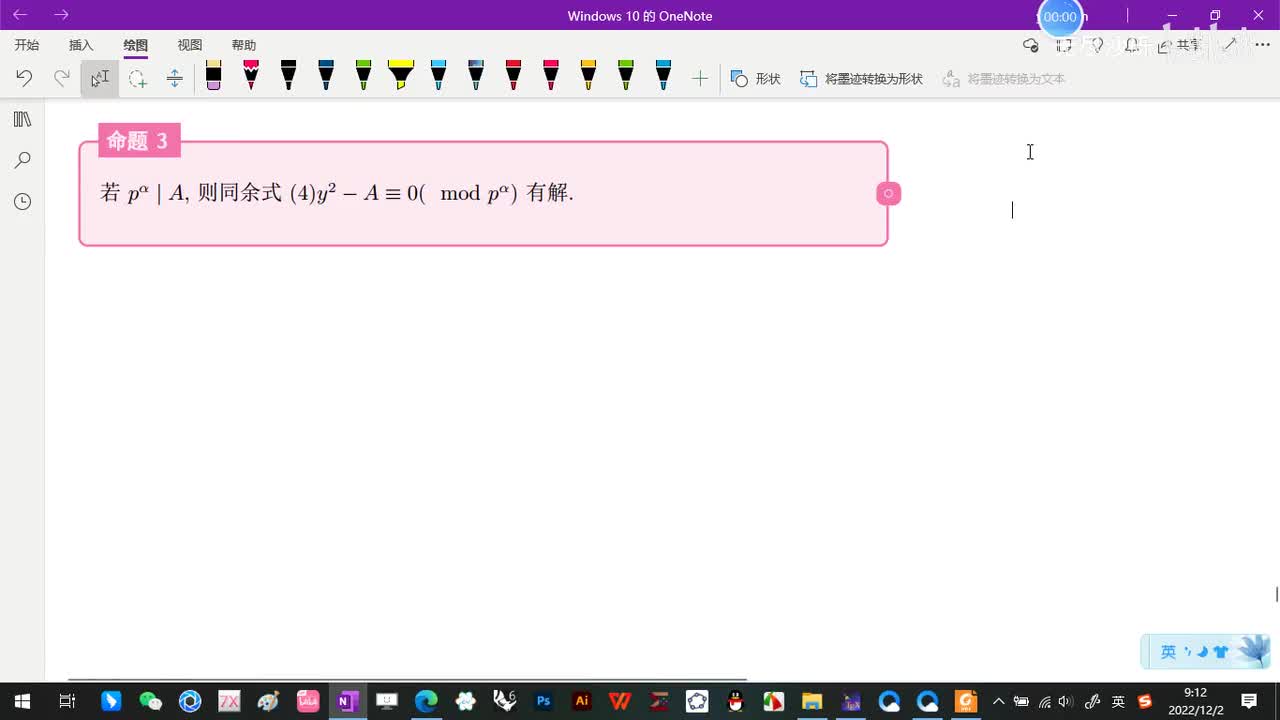Viewport: 1280px width, 720px height.
Task: Choose the Insert or Remove Space tool
Action: pos(175,78)
